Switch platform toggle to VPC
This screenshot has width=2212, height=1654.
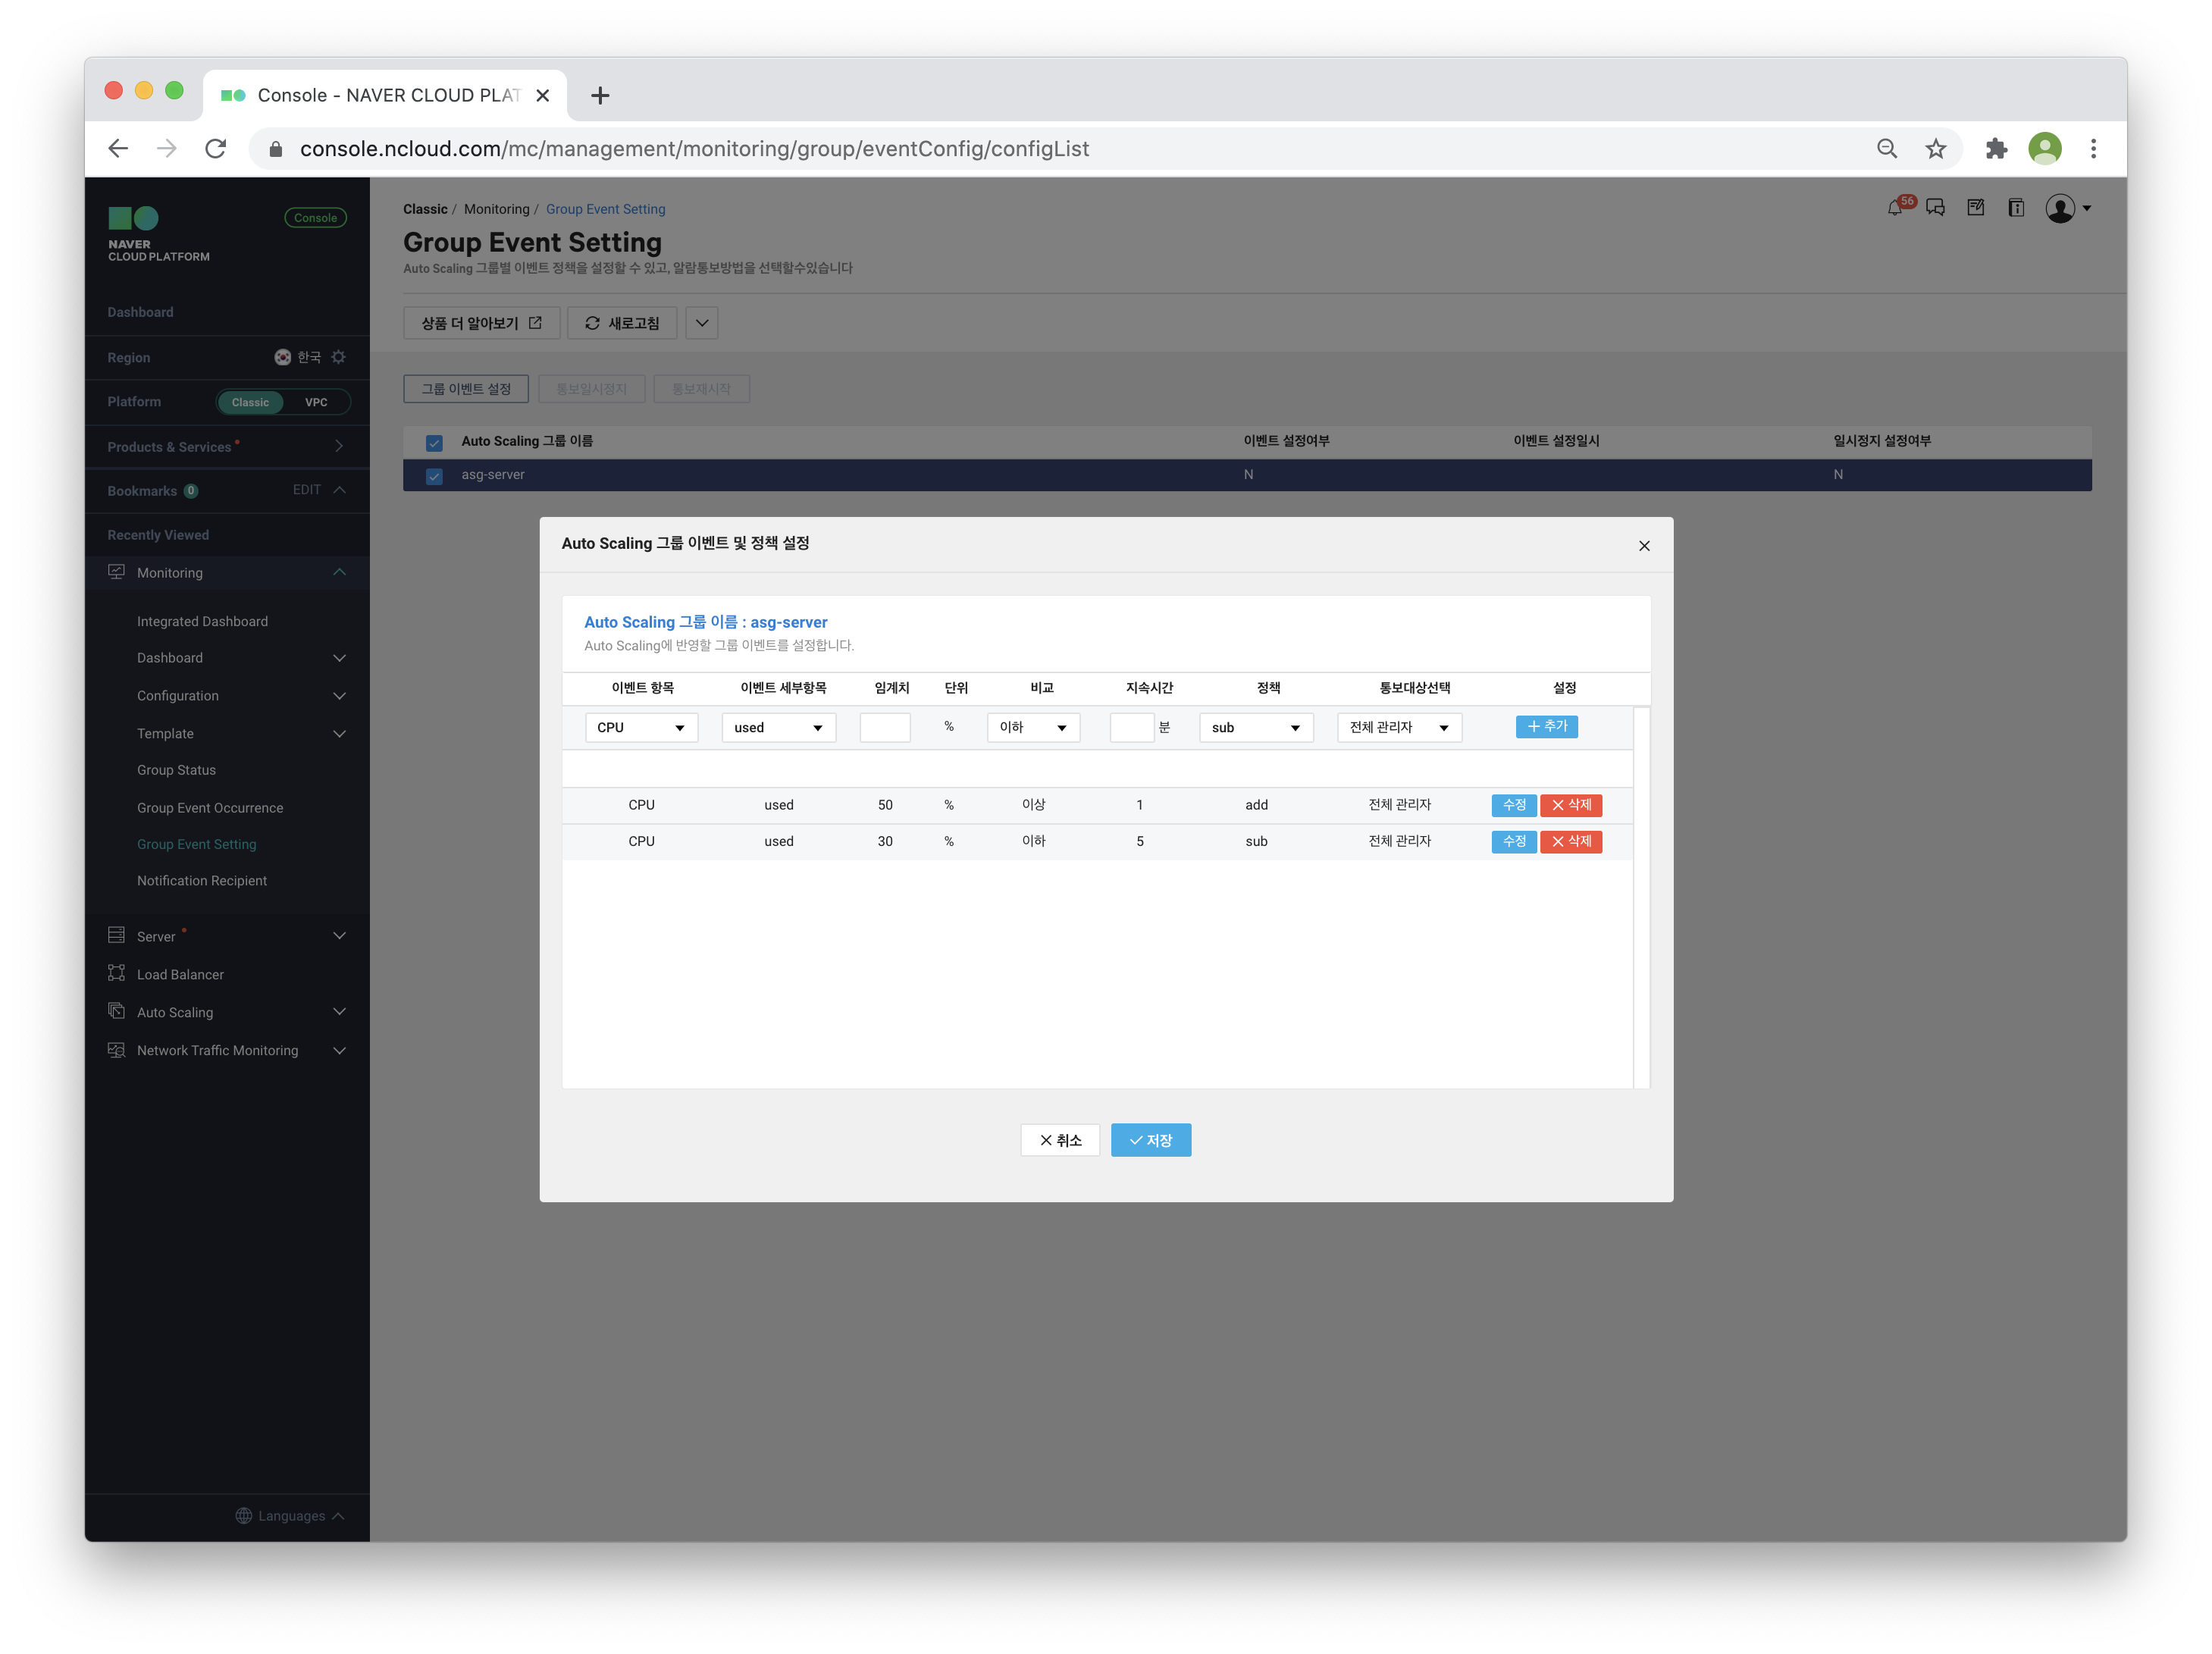[x=316, y=402]
